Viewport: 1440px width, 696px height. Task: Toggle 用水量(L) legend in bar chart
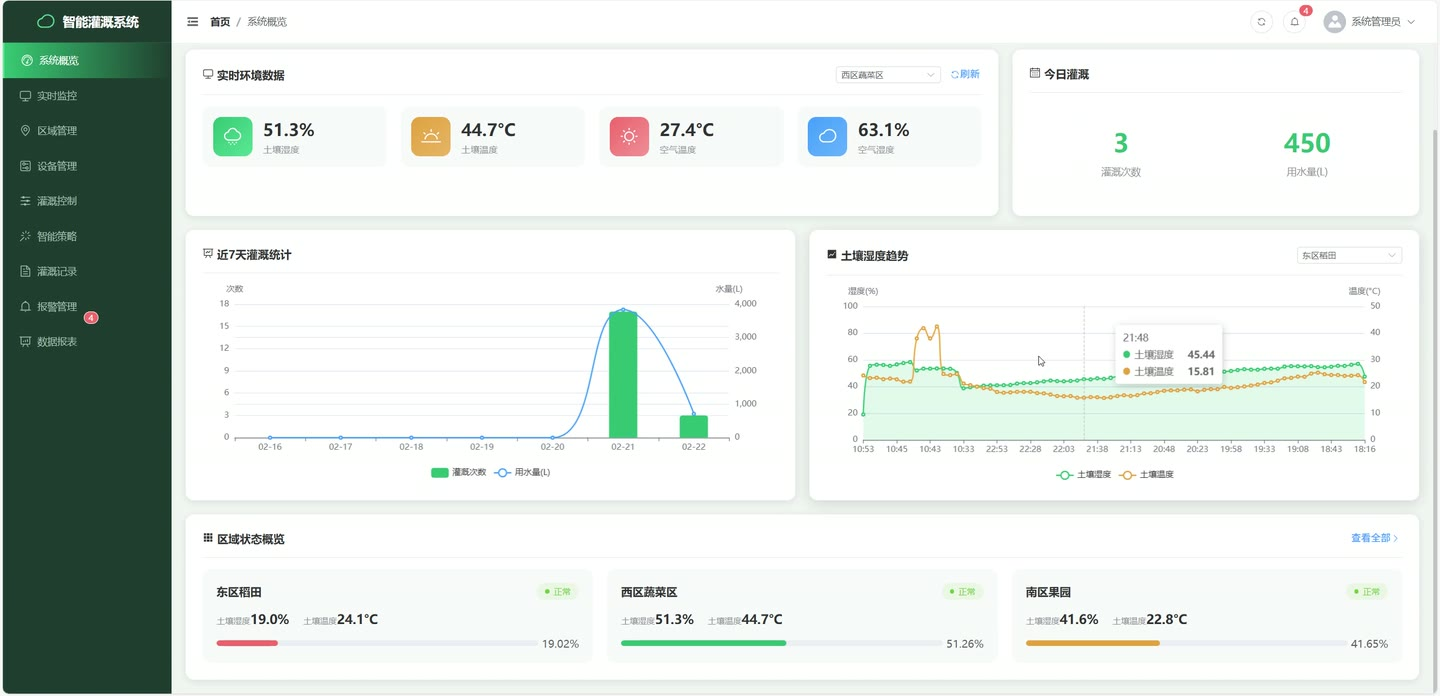[523, 472]
